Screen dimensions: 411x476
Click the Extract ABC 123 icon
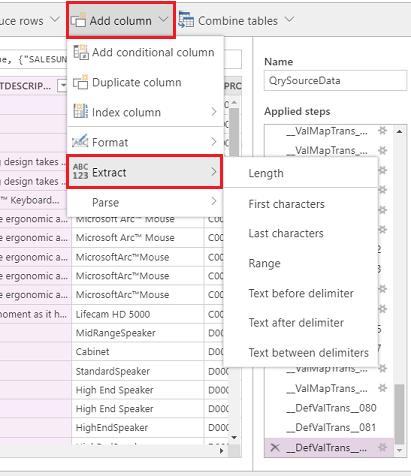coord(81,171)
